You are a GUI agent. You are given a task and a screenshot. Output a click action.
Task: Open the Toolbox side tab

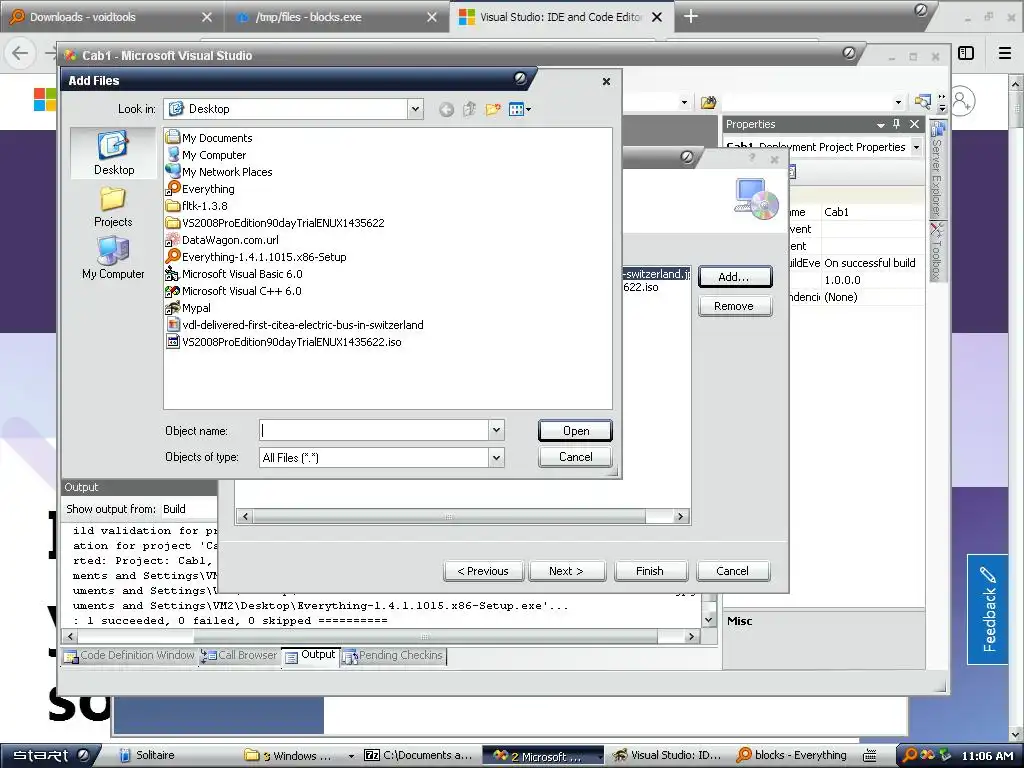[x=938, y=252]
